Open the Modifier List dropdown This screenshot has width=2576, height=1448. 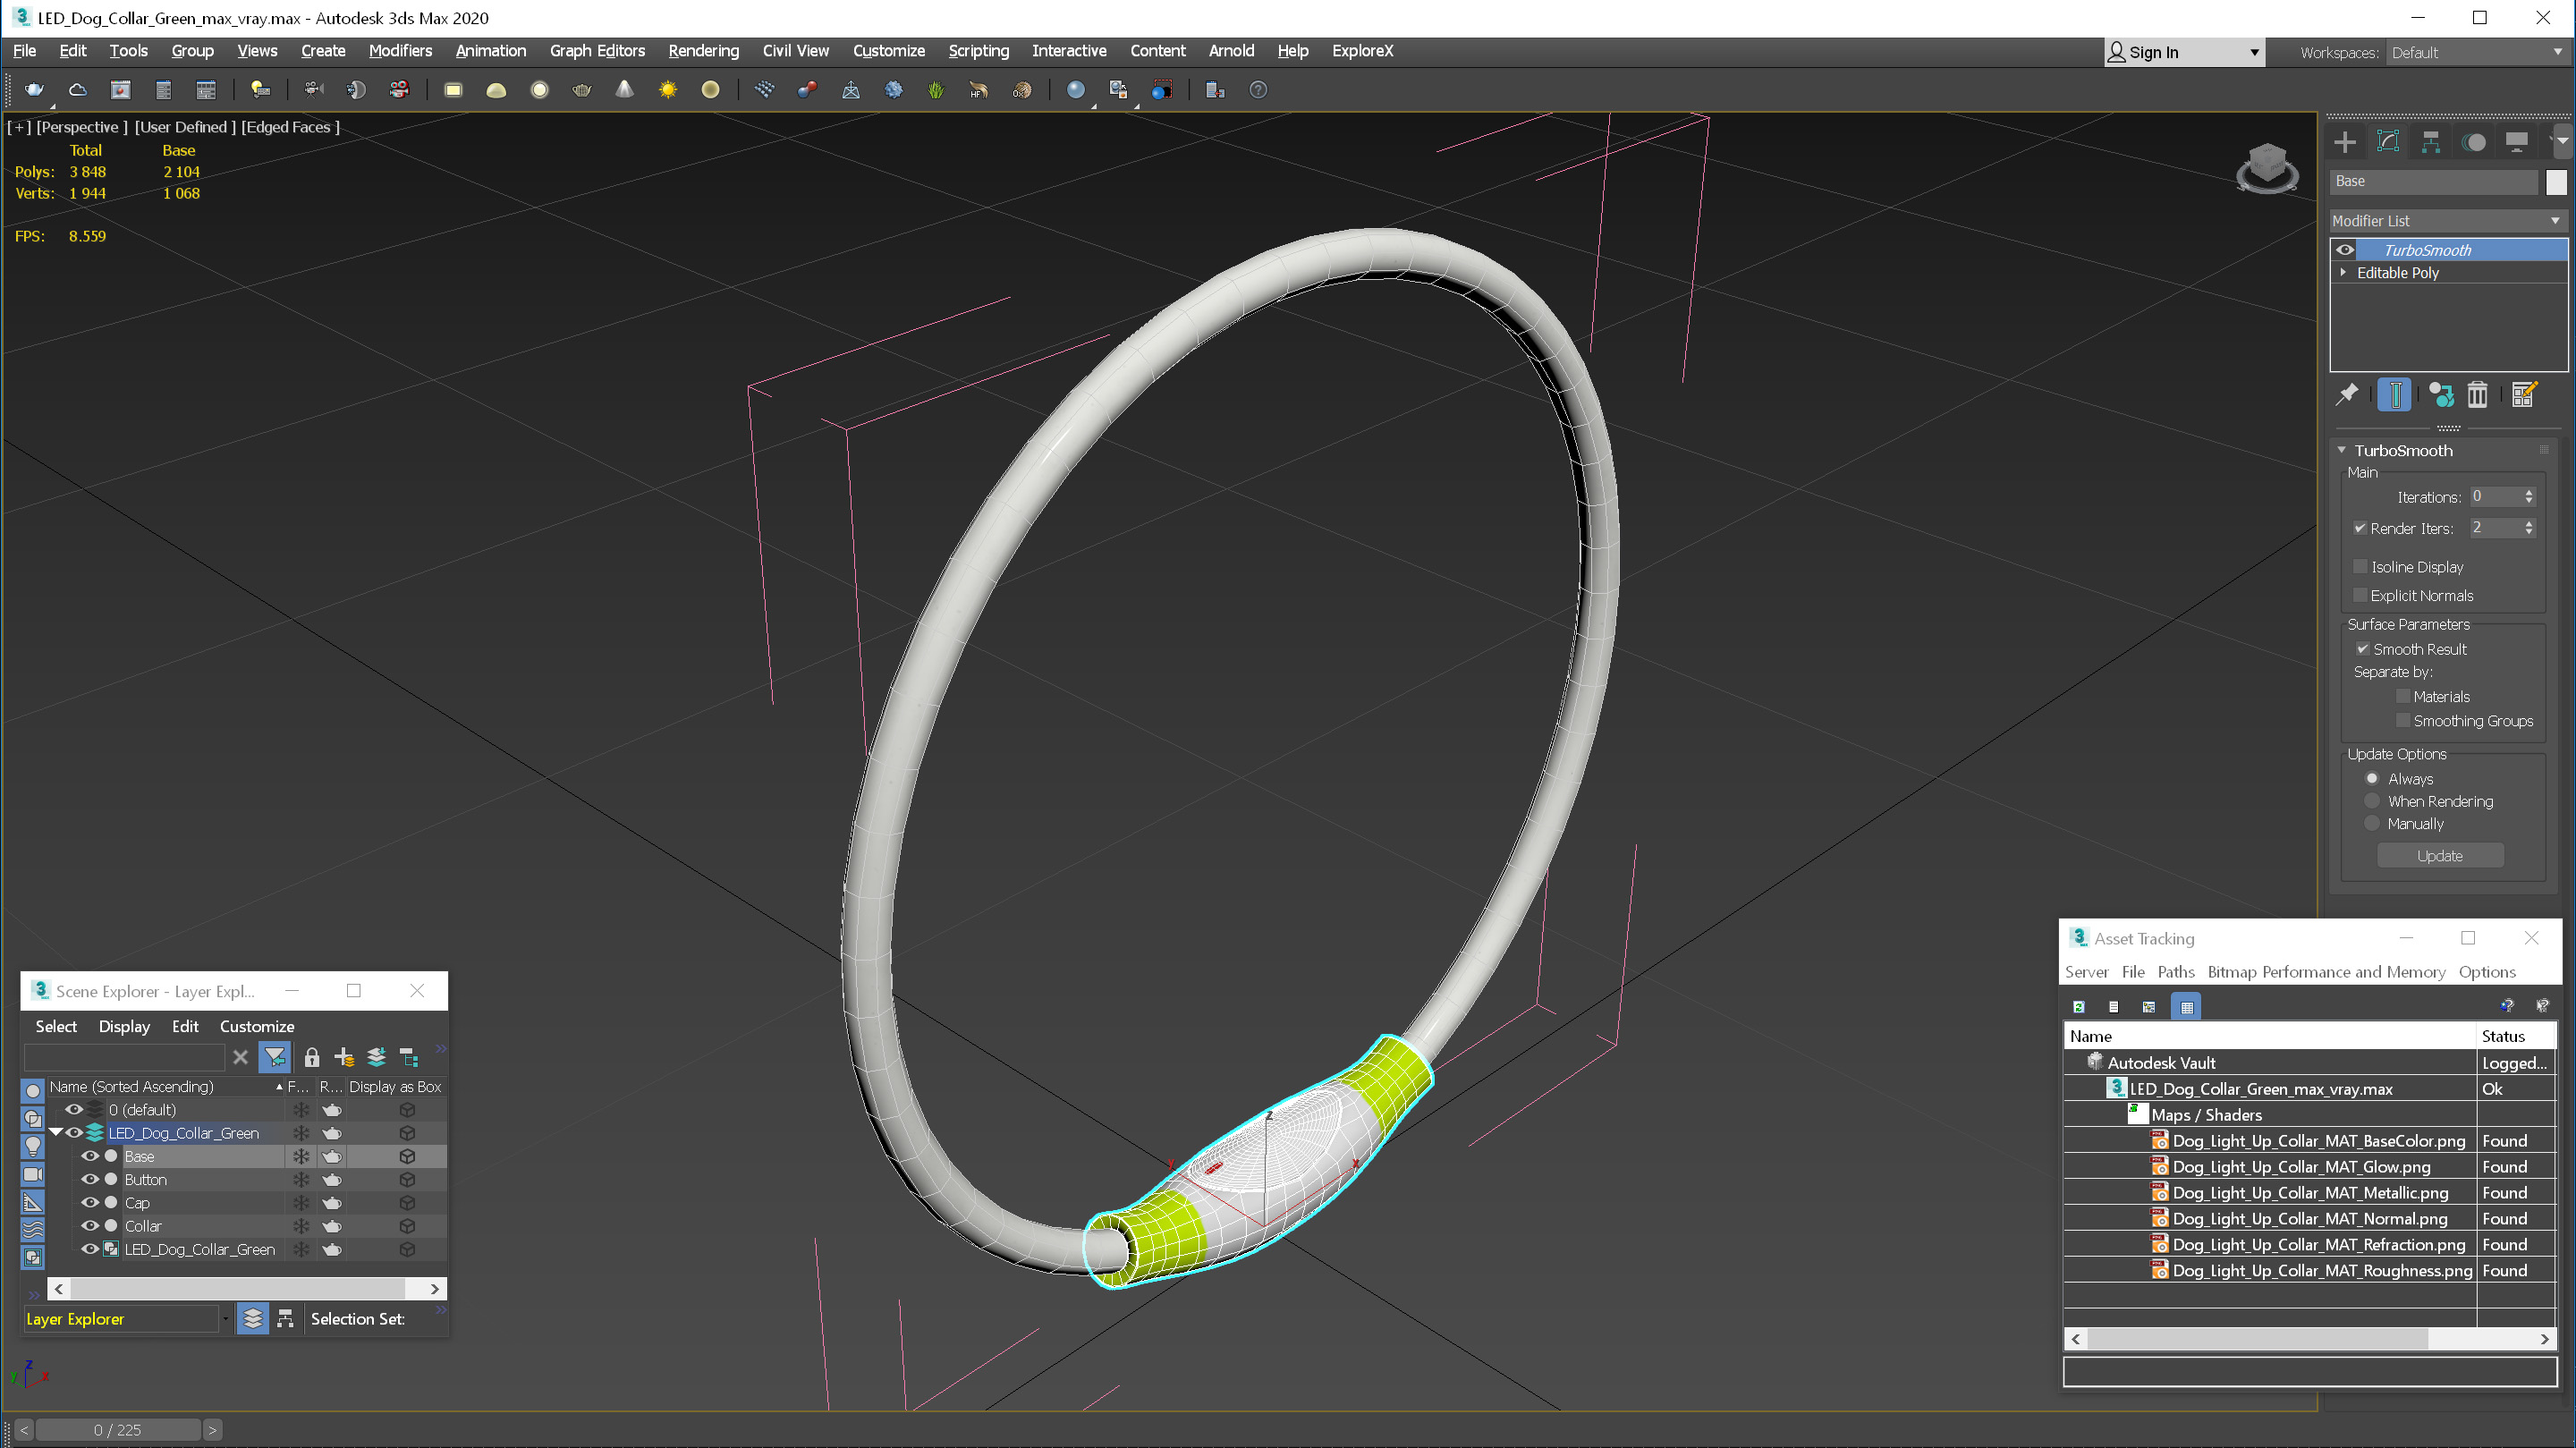coord(2447,221)
